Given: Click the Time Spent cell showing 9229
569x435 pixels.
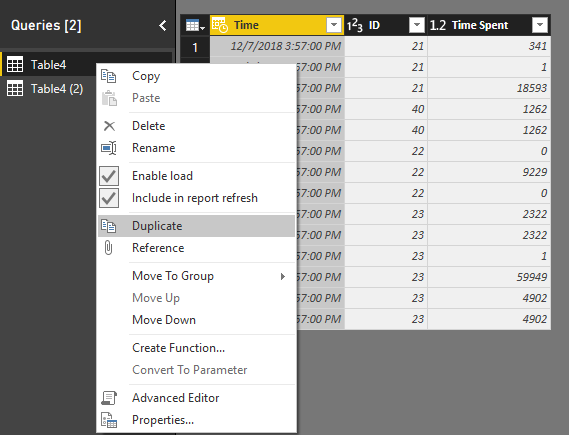Looking at the screenshot, I should (489, 172).
